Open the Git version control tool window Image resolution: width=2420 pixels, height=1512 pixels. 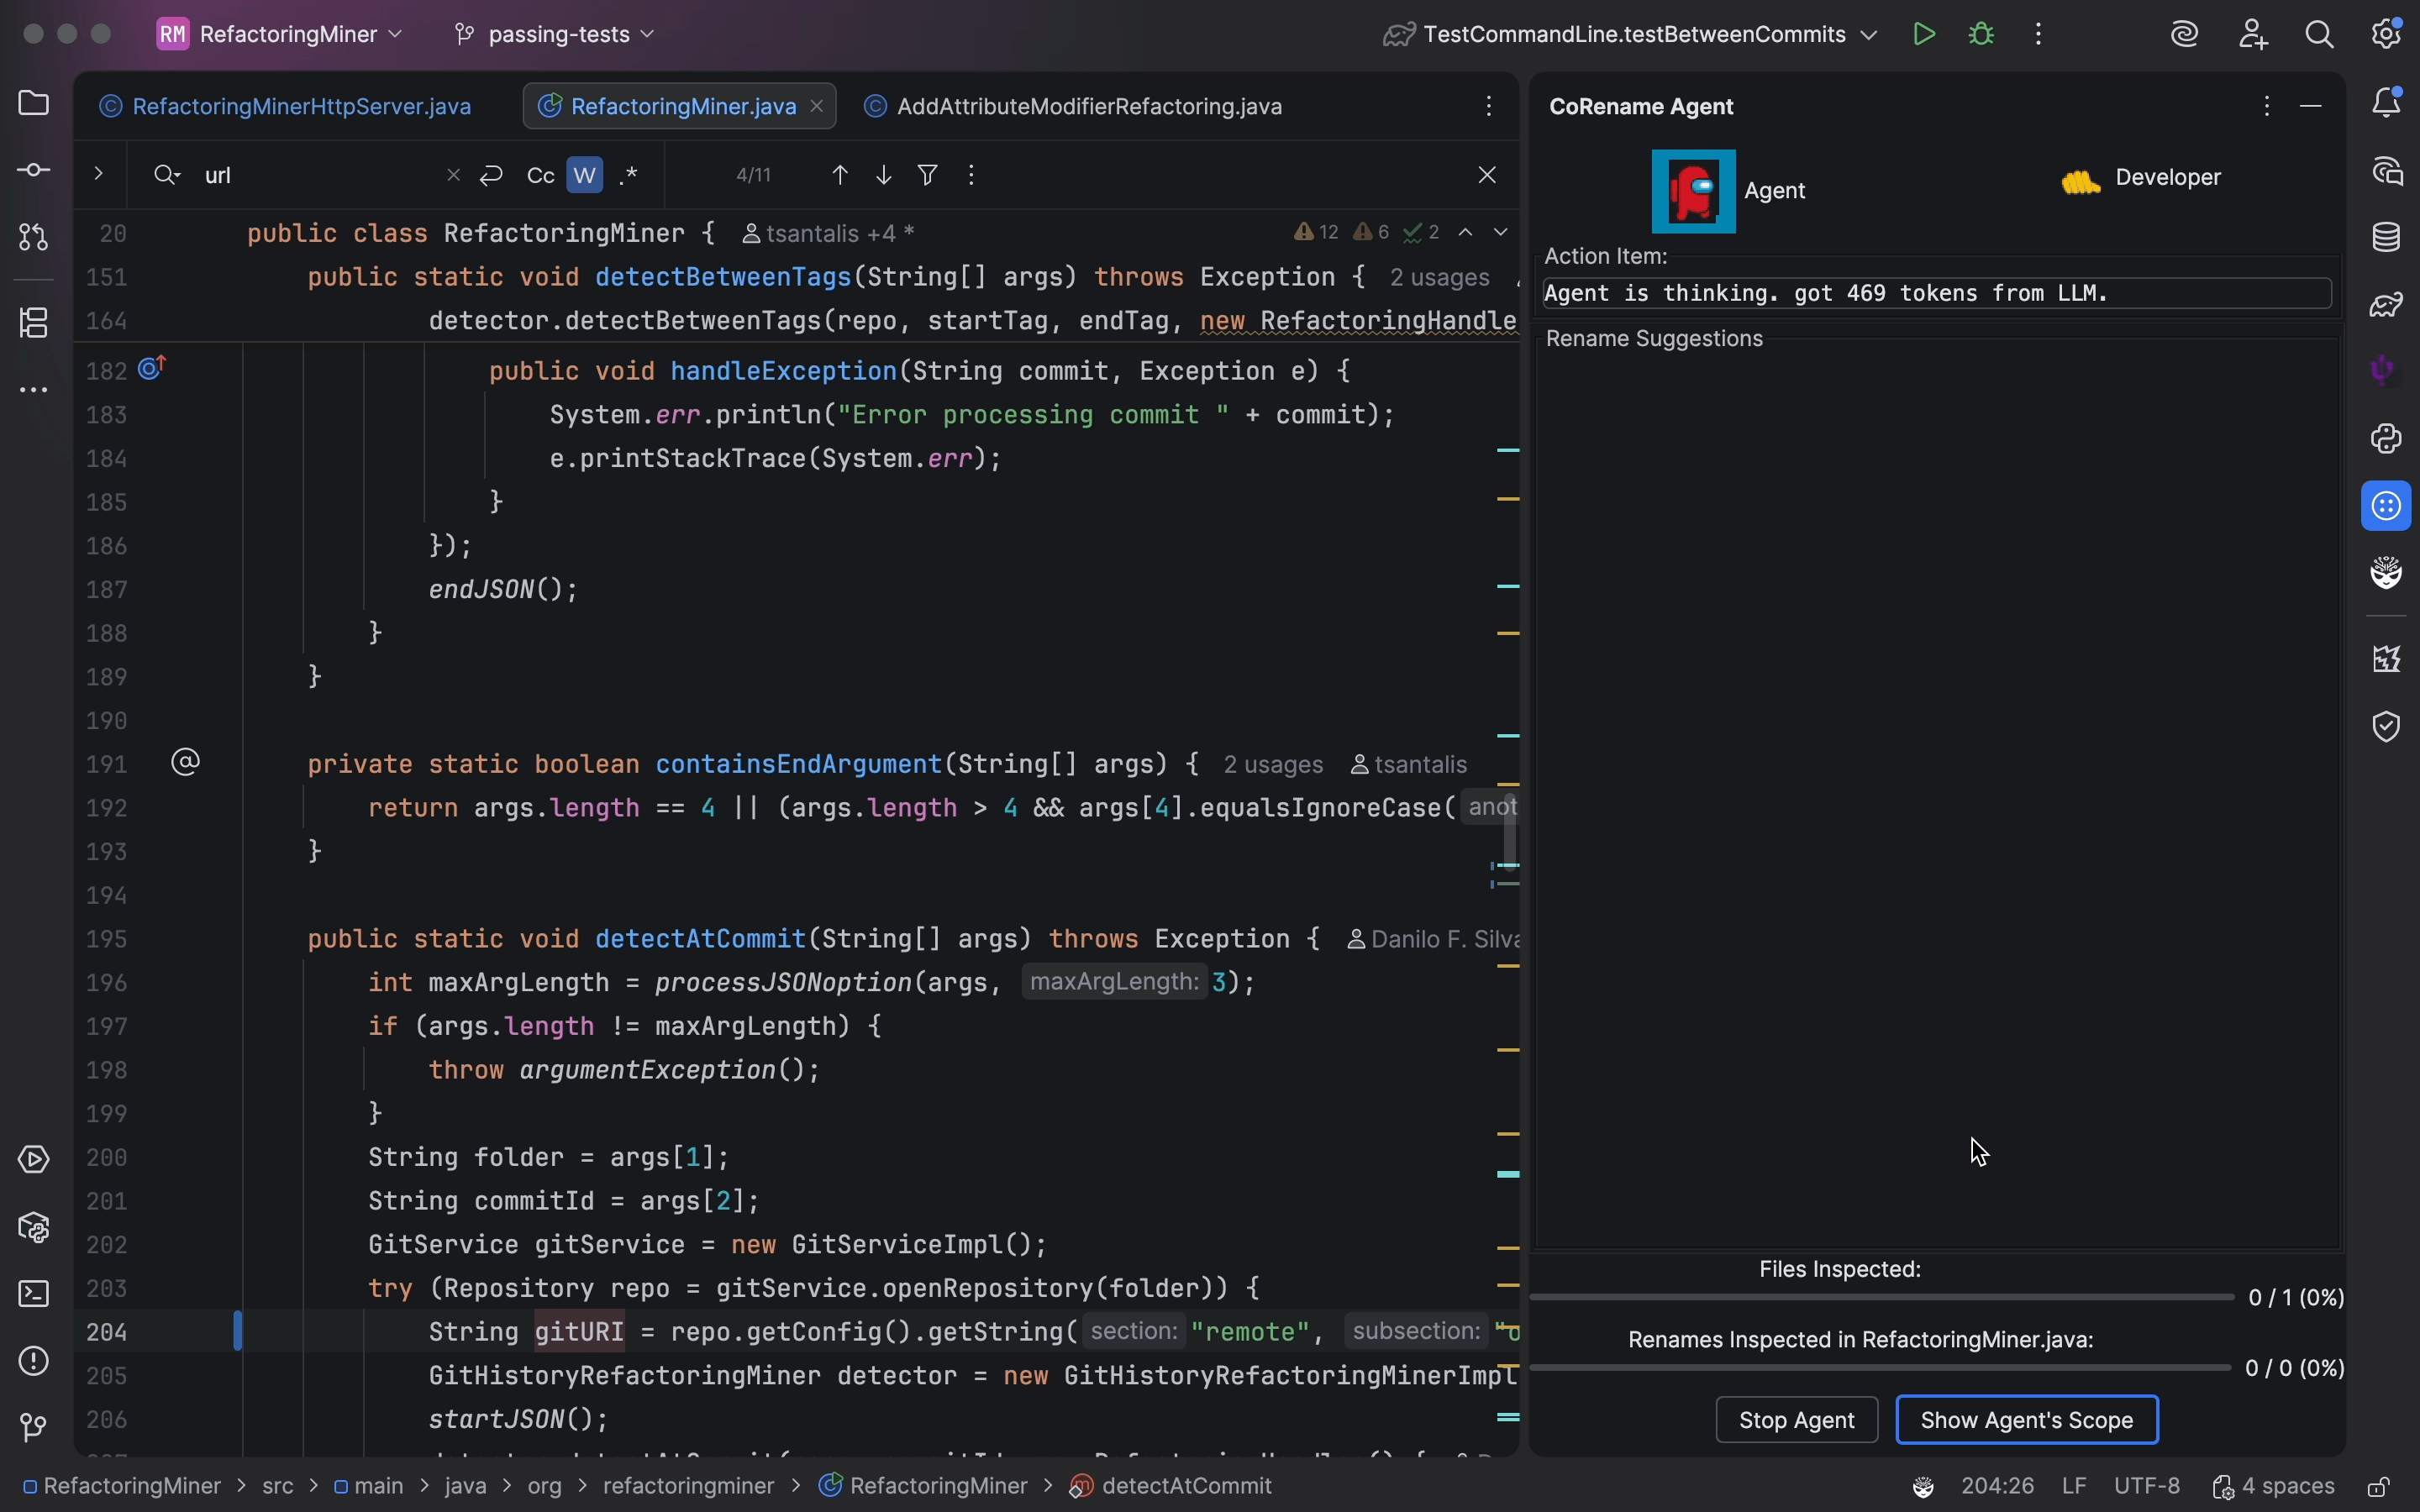(33, 1427)
